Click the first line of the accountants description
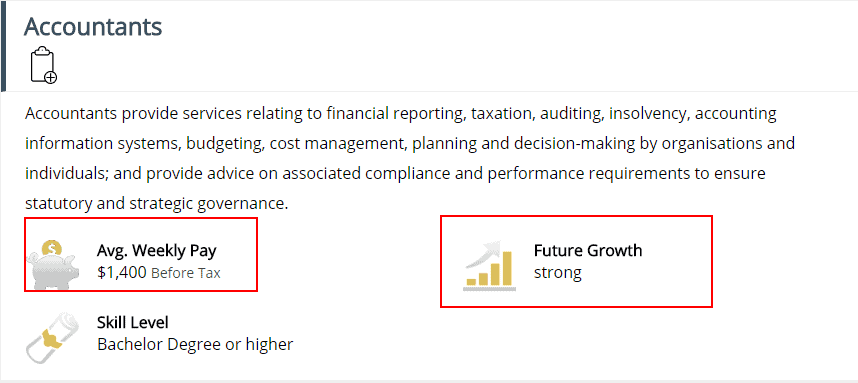This screenshot has width=858, height=383. point(401,114)
